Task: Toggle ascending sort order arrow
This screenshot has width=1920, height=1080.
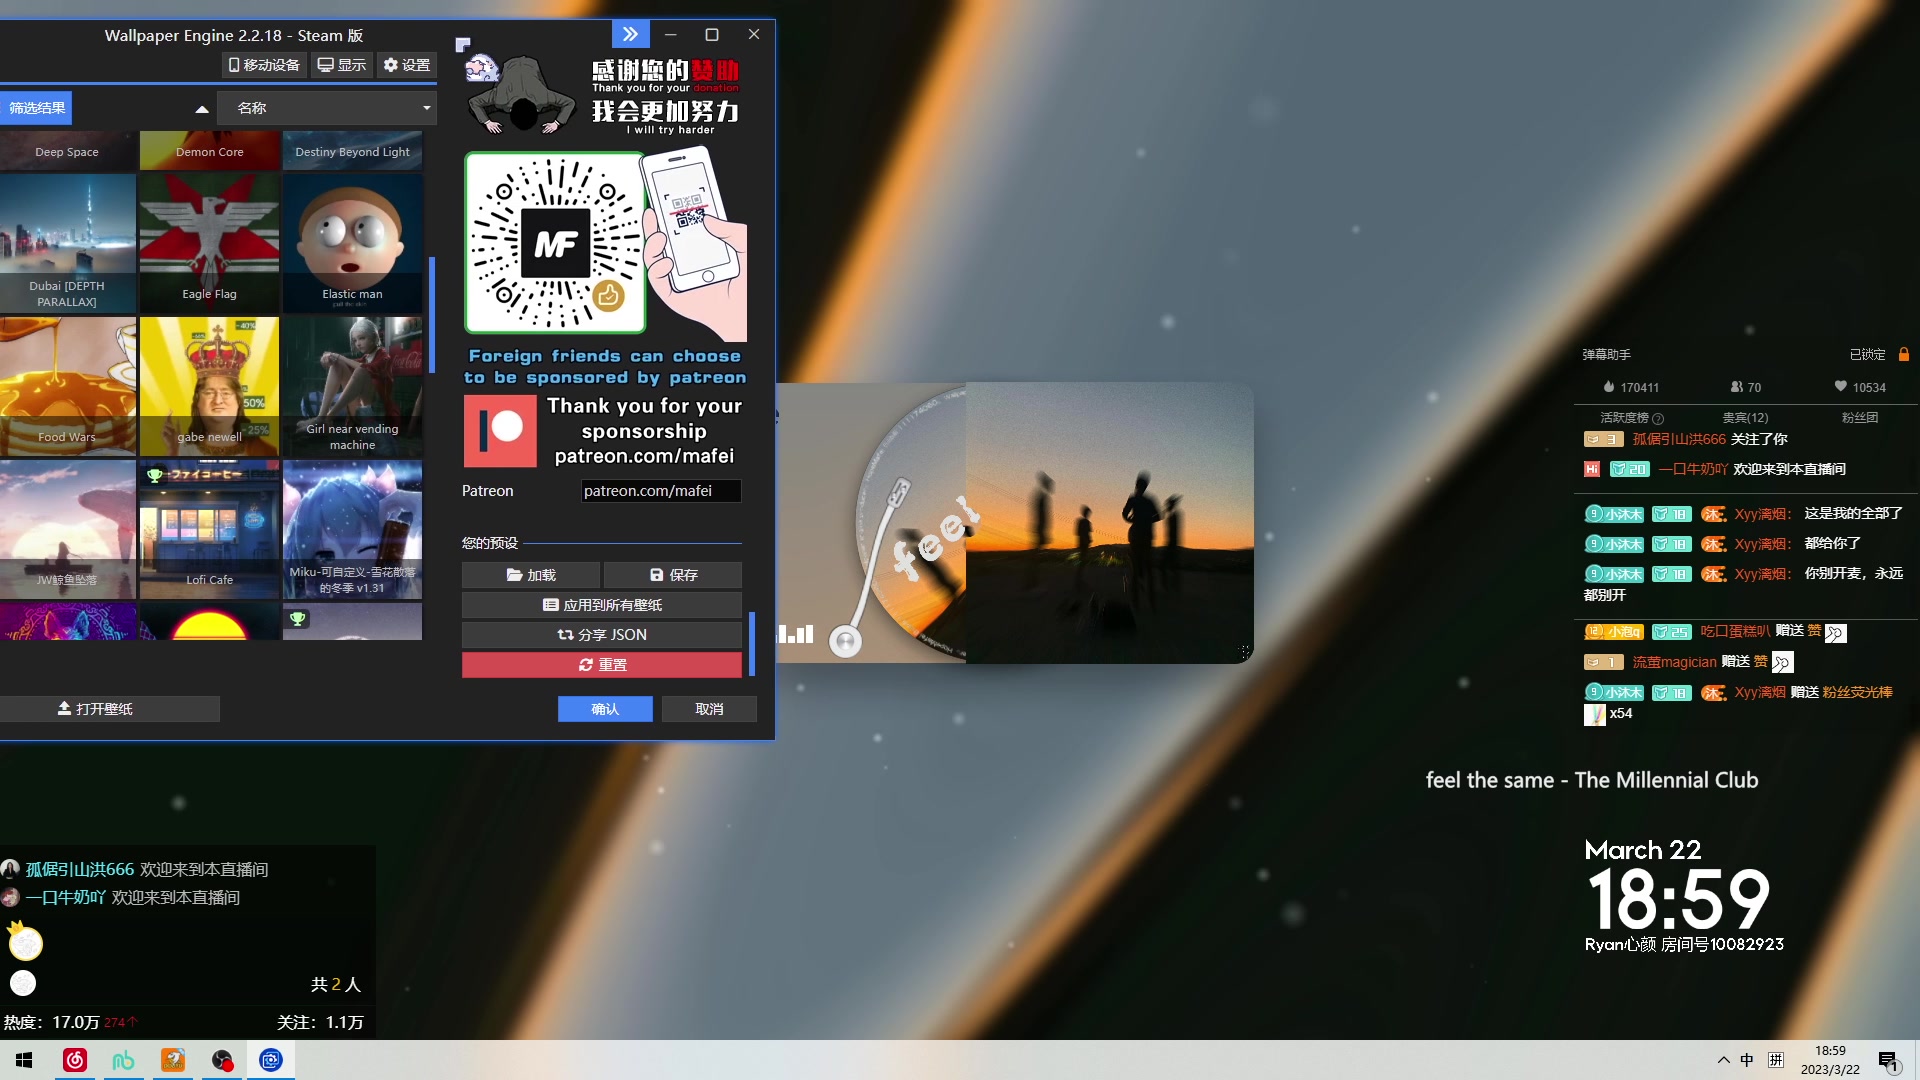Action: (x=201, y=108)
